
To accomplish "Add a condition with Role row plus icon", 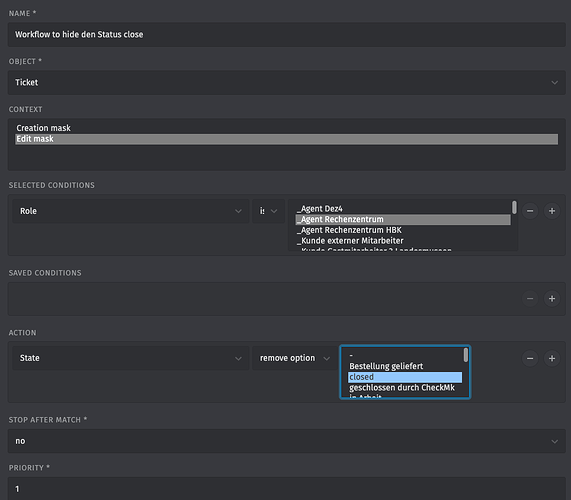I will coord(552,211).
